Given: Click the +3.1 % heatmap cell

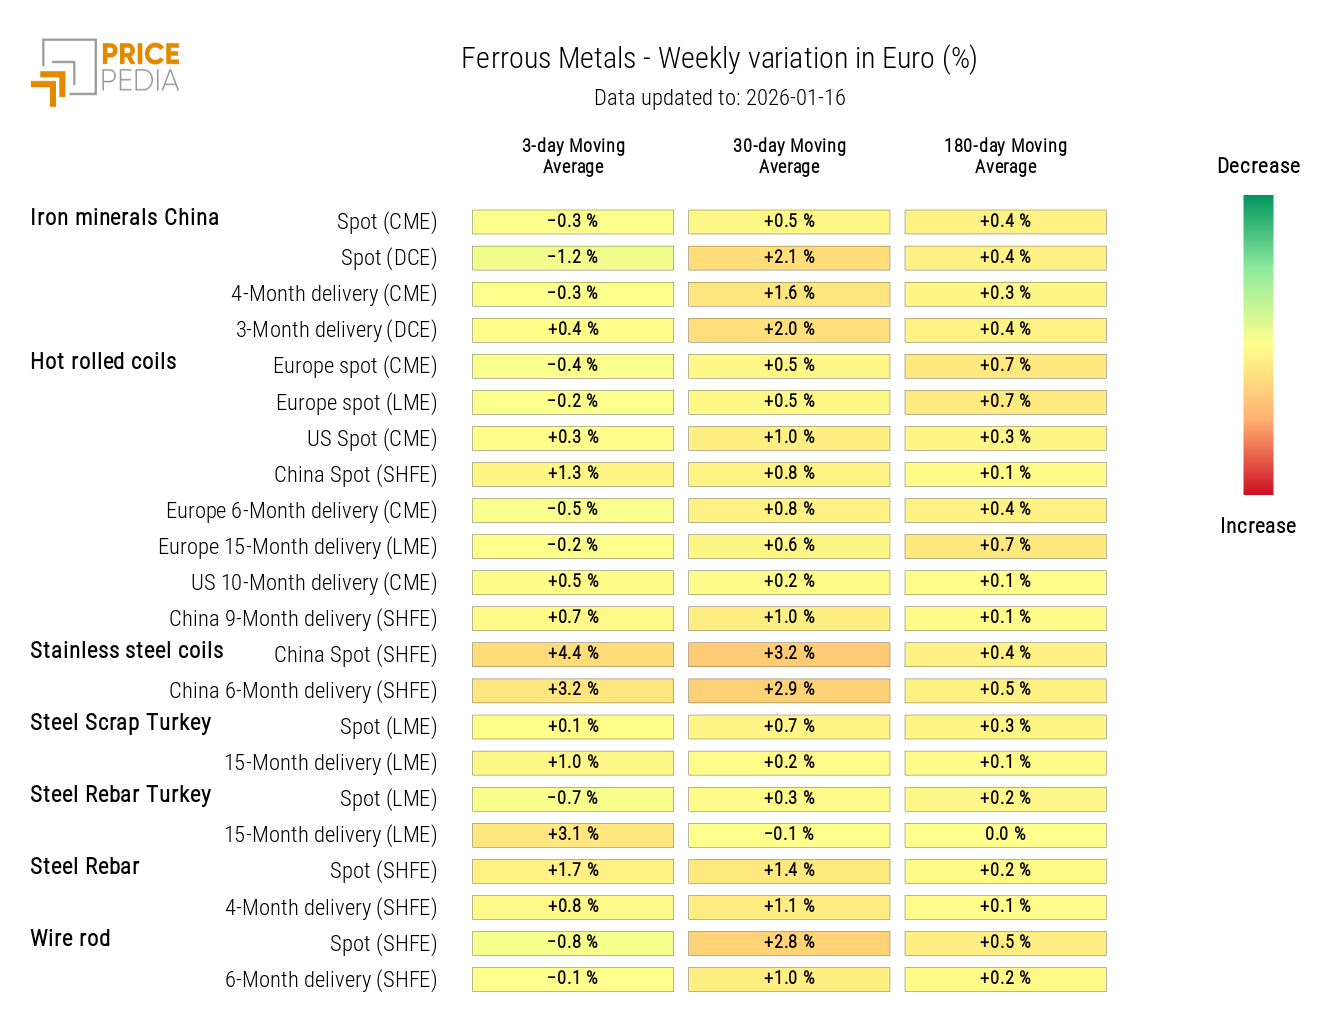Looking at the screenshot, I should point(573,834).
